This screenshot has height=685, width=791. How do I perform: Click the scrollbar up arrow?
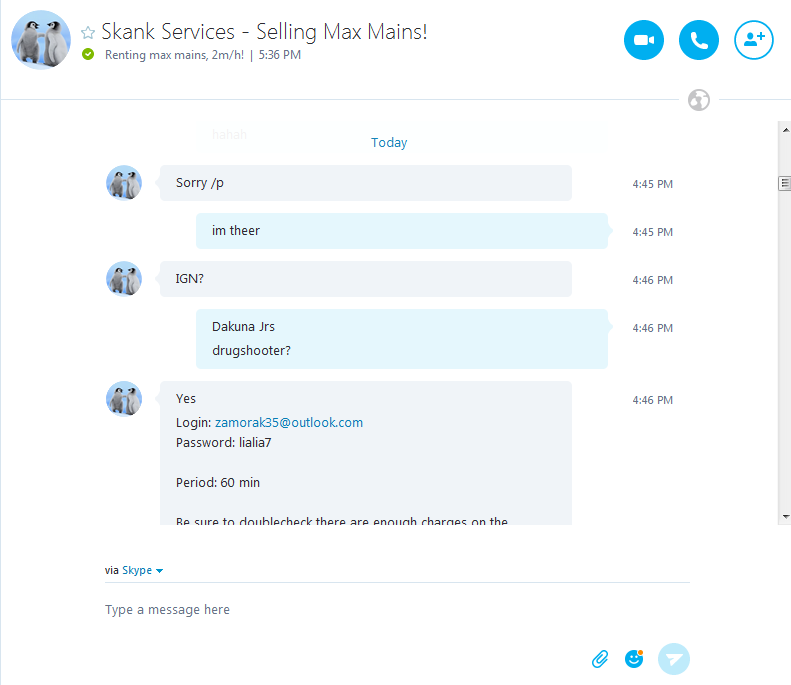pos(785,129)
